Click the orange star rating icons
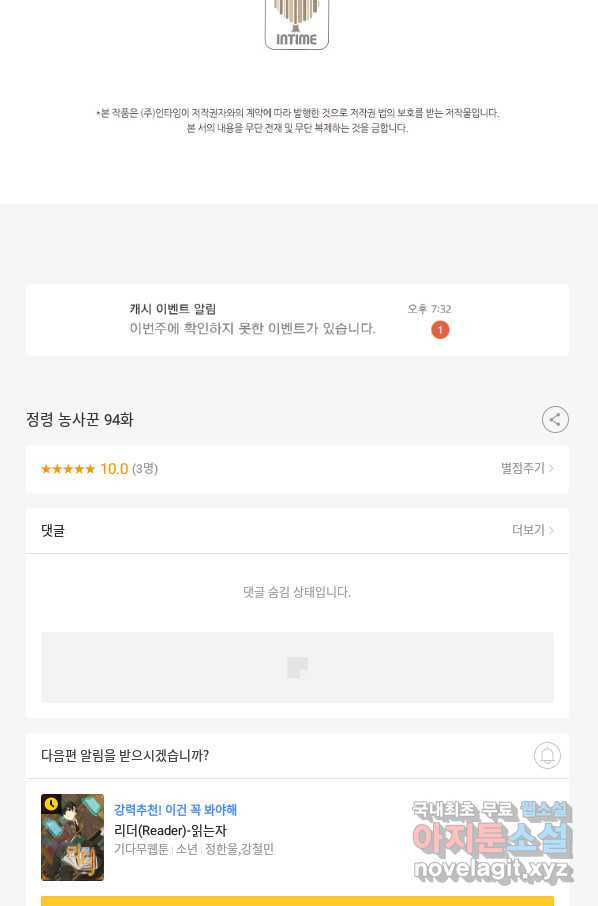Screen dimensions: 598x906 coord(68,469)
